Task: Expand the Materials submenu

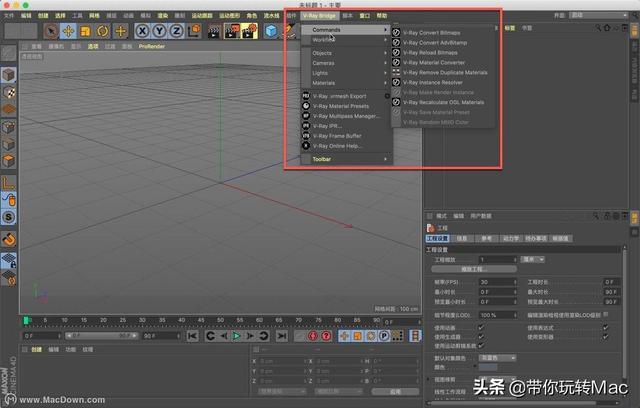Action: 347,83
